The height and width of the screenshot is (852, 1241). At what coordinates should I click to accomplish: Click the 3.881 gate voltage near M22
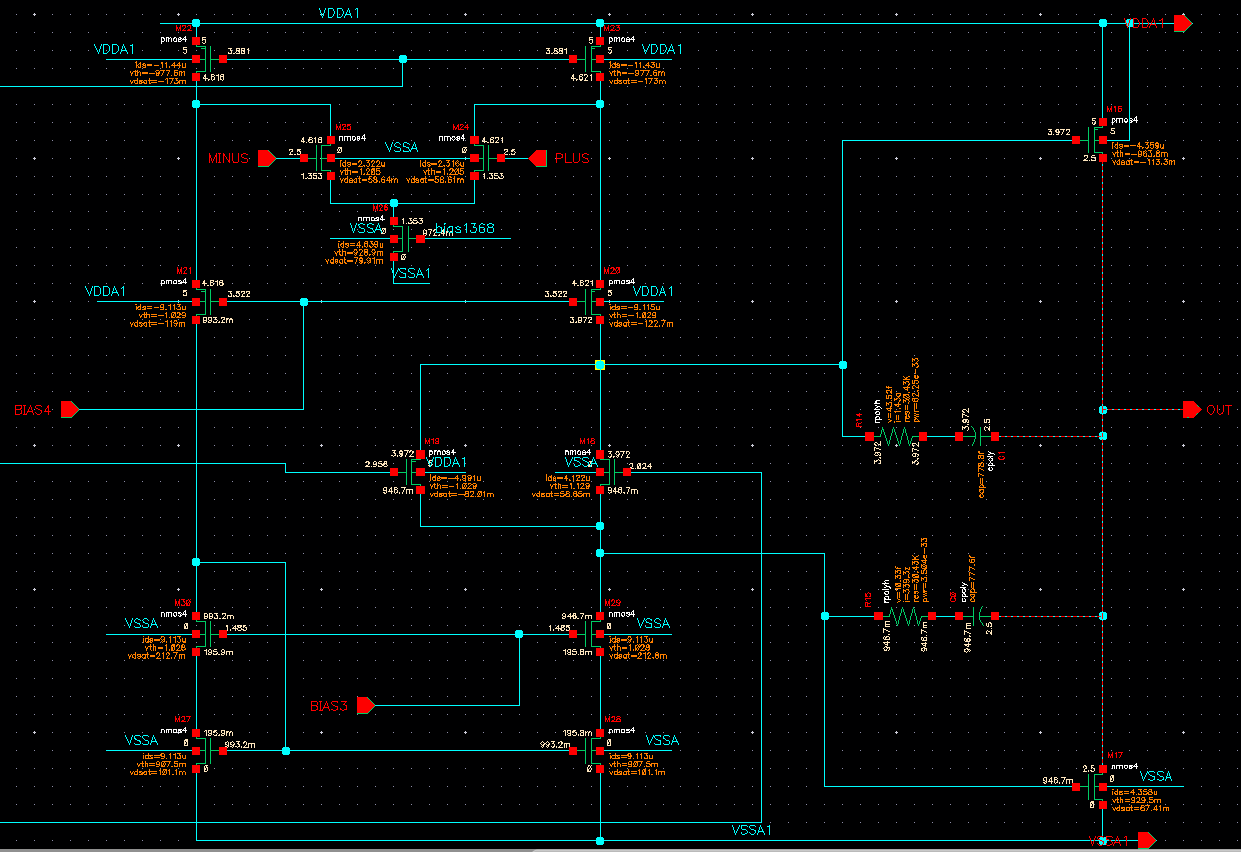tap(239, 50)
